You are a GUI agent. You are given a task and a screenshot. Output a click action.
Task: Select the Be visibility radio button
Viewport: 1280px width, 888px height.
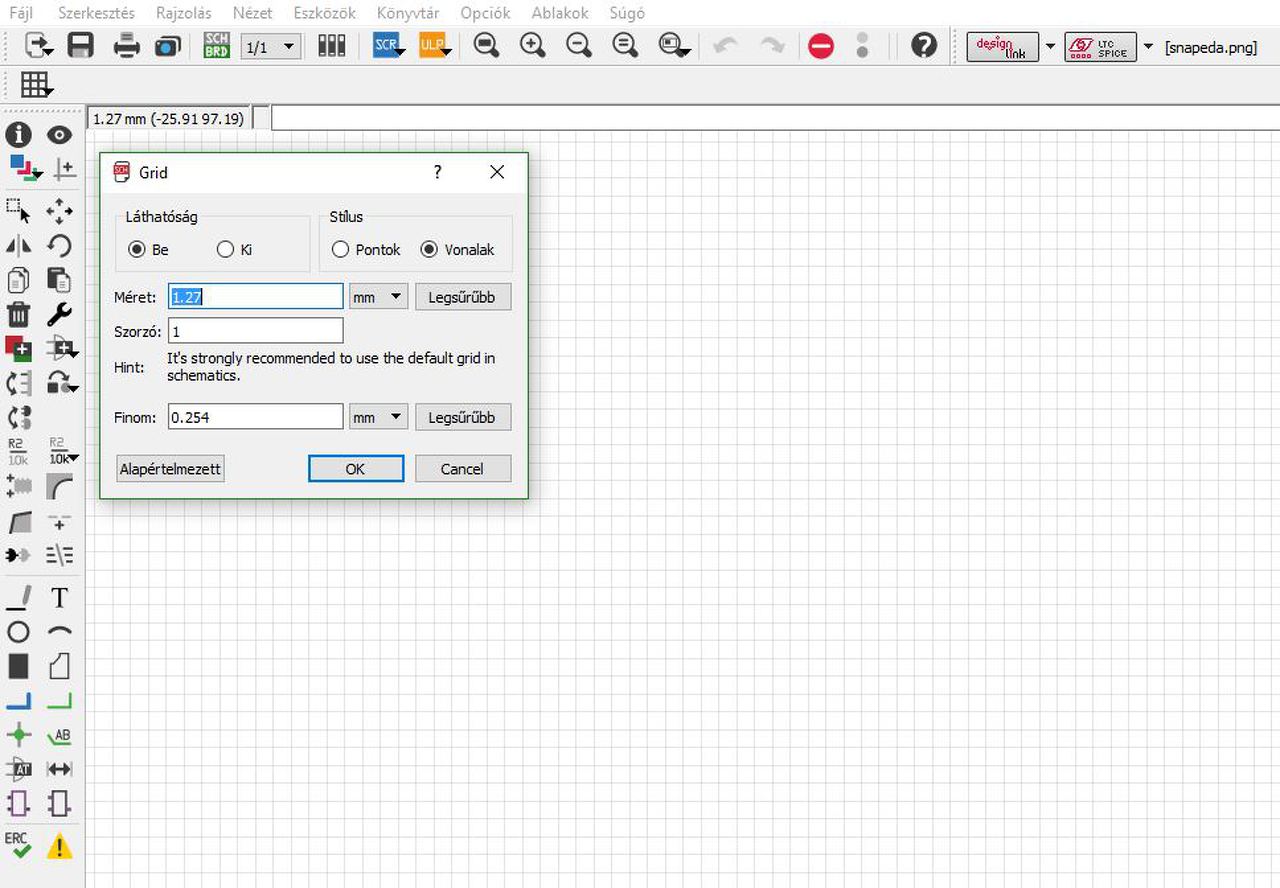point(137,250)
